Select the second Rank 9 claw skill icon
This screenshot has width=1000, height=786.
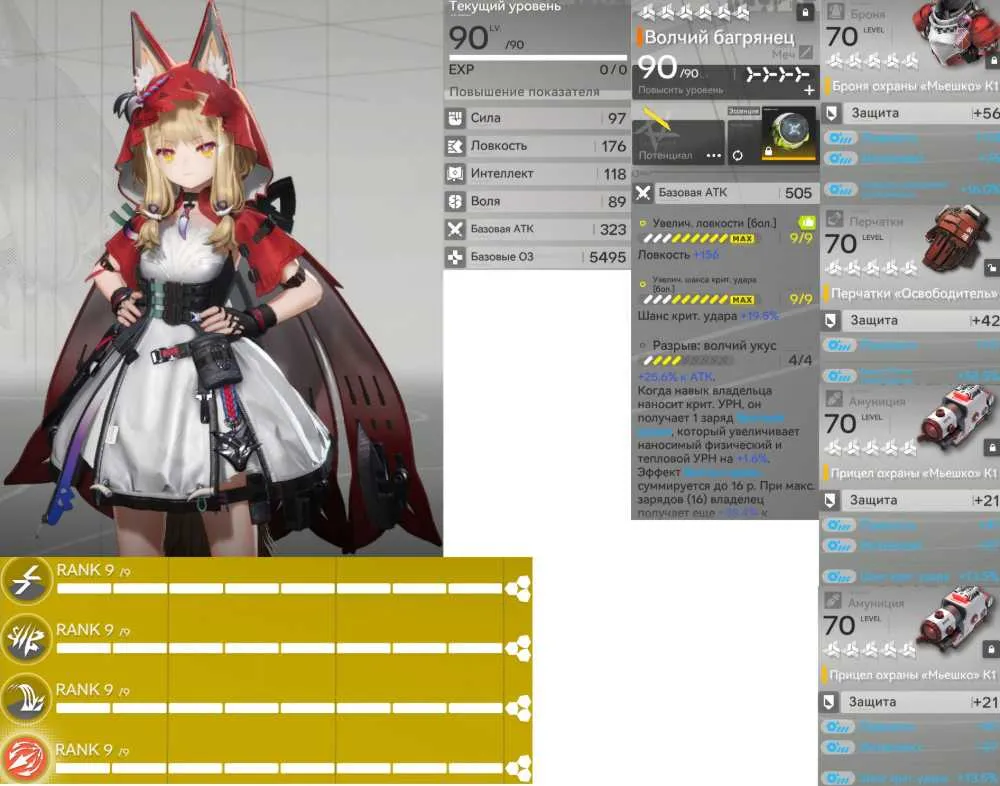[x=26, y=640]
